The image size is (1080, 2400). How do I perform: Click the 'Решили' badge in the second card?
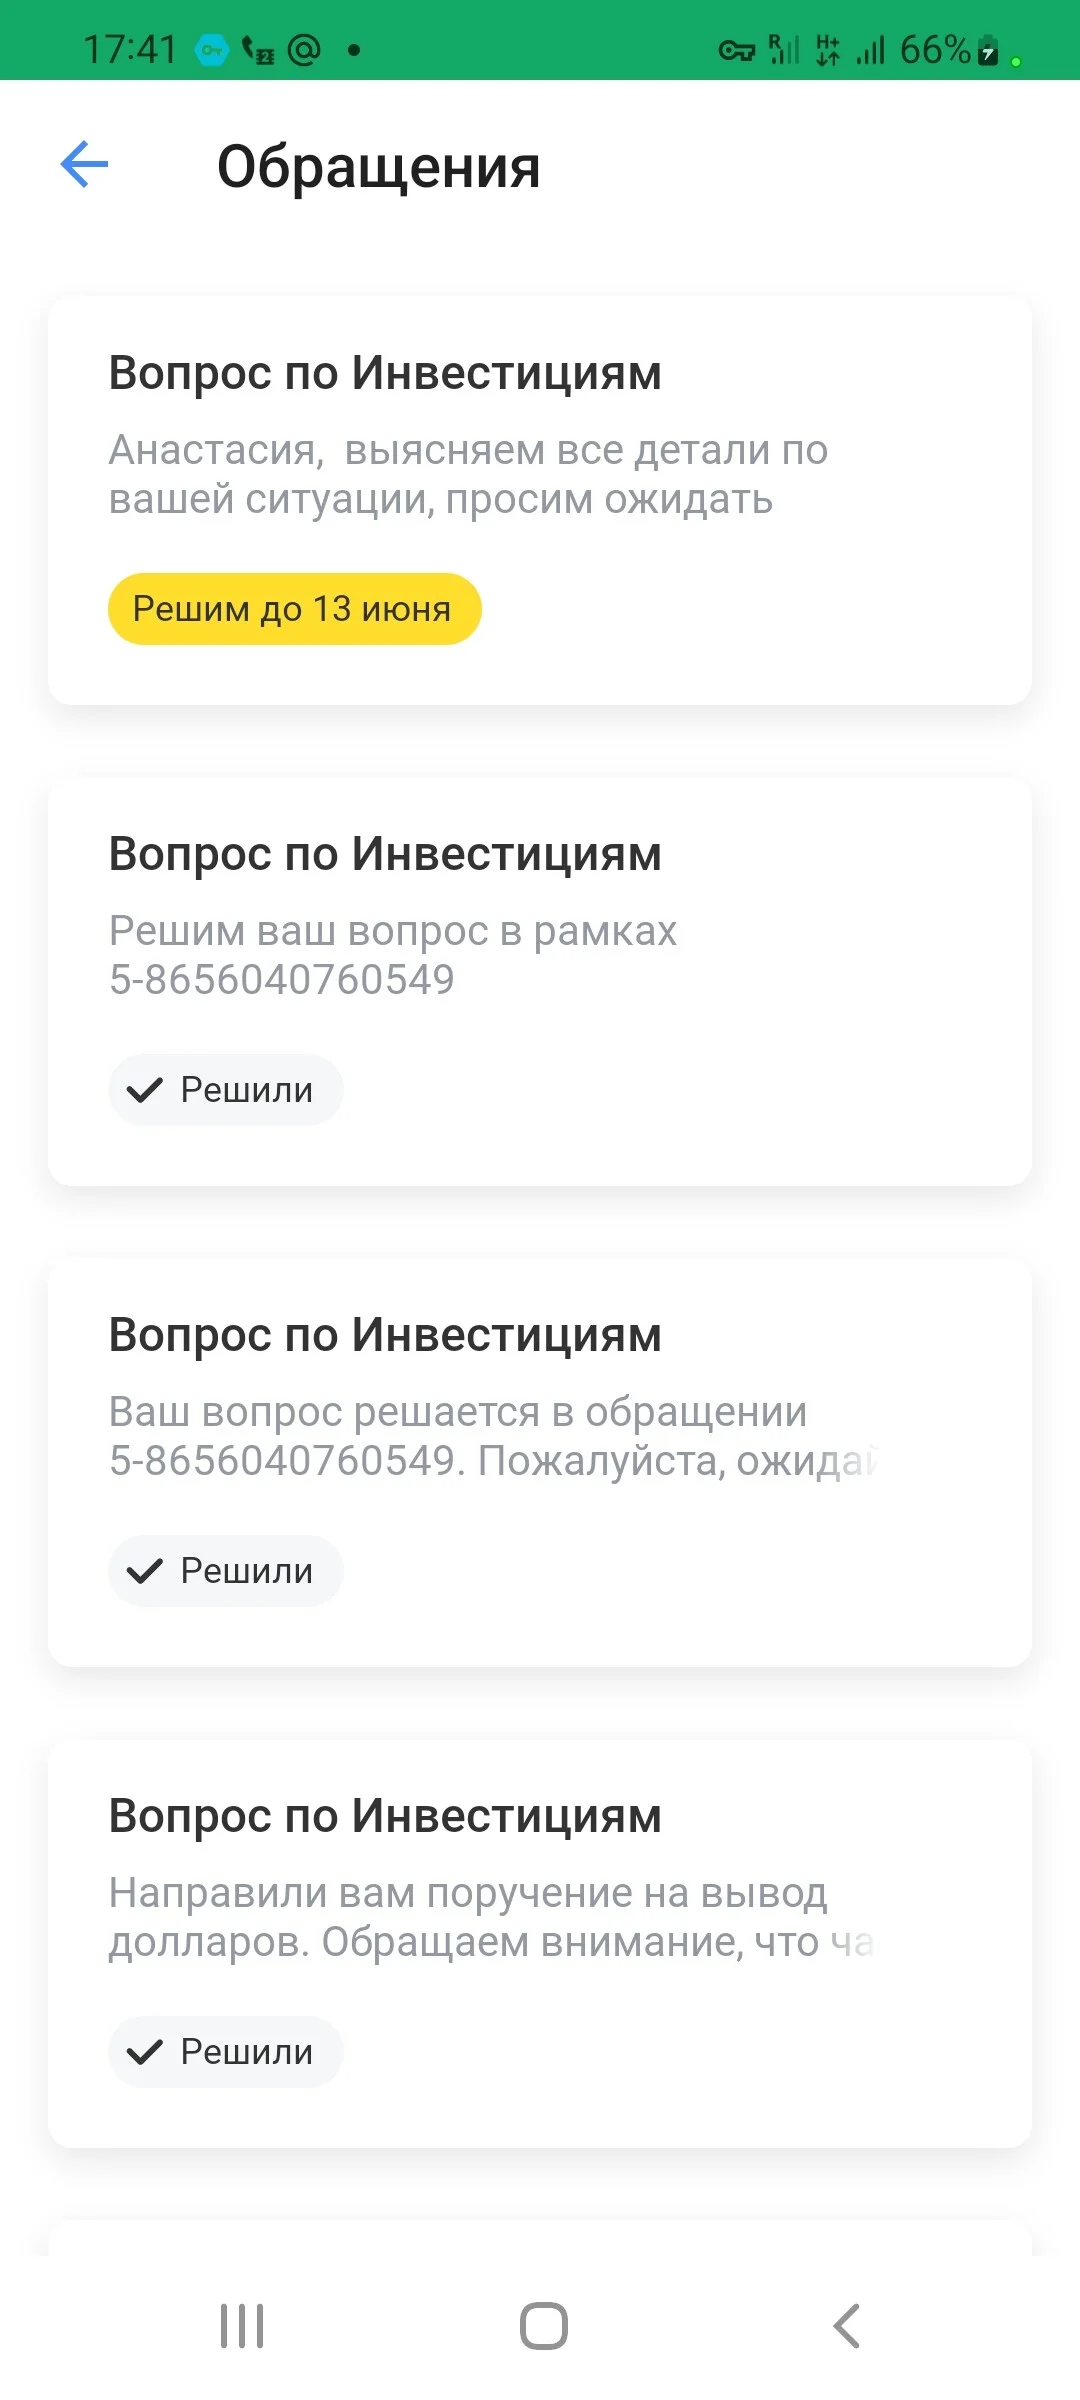tap(226, 1090)
